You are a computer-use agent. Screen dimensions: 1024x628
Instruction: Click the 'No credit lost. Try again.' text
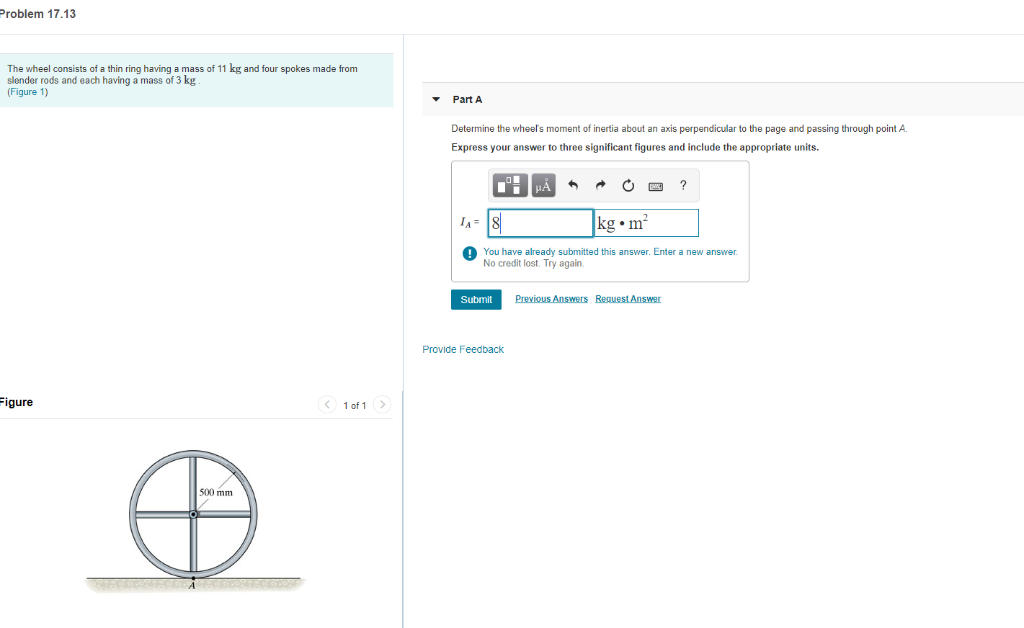[534, 263]
